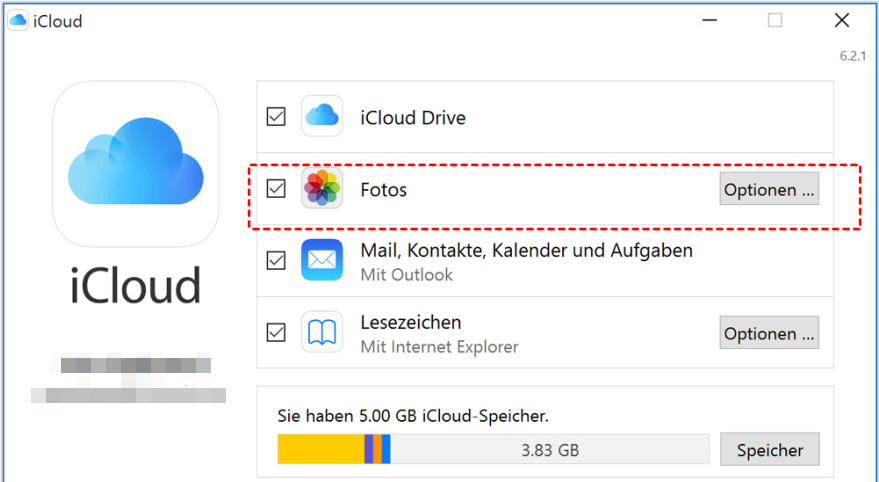Click the Fotos pinwheel icon
The image size is (879, 482).
[x=322, y=189]
